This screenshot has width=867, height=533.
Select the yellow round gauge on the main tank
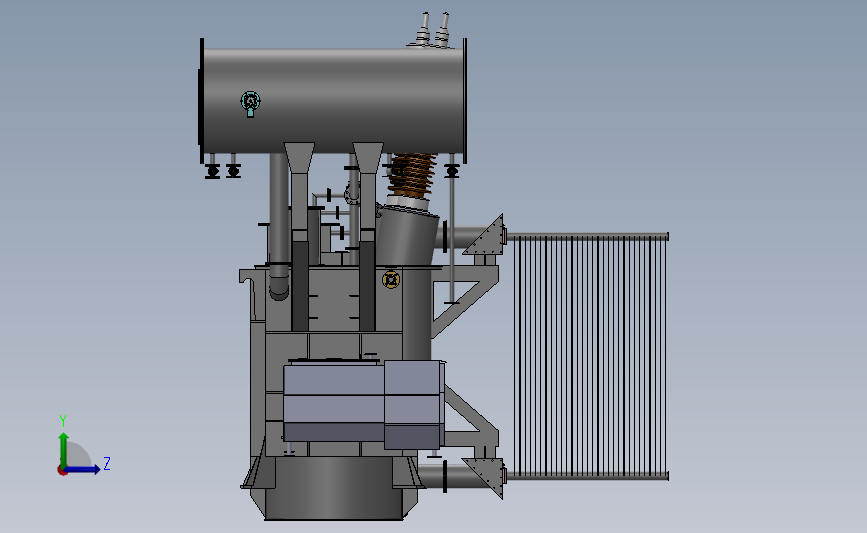click(391, 279)
